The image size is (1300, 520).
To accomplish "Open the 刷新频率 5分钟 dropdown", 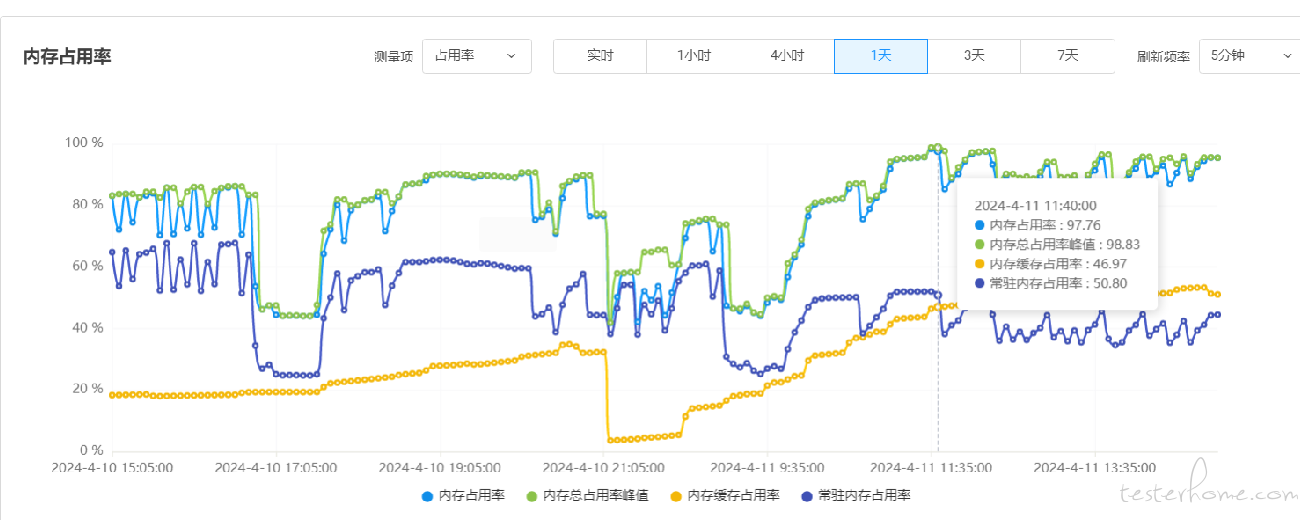I will tap(1249, 56).
